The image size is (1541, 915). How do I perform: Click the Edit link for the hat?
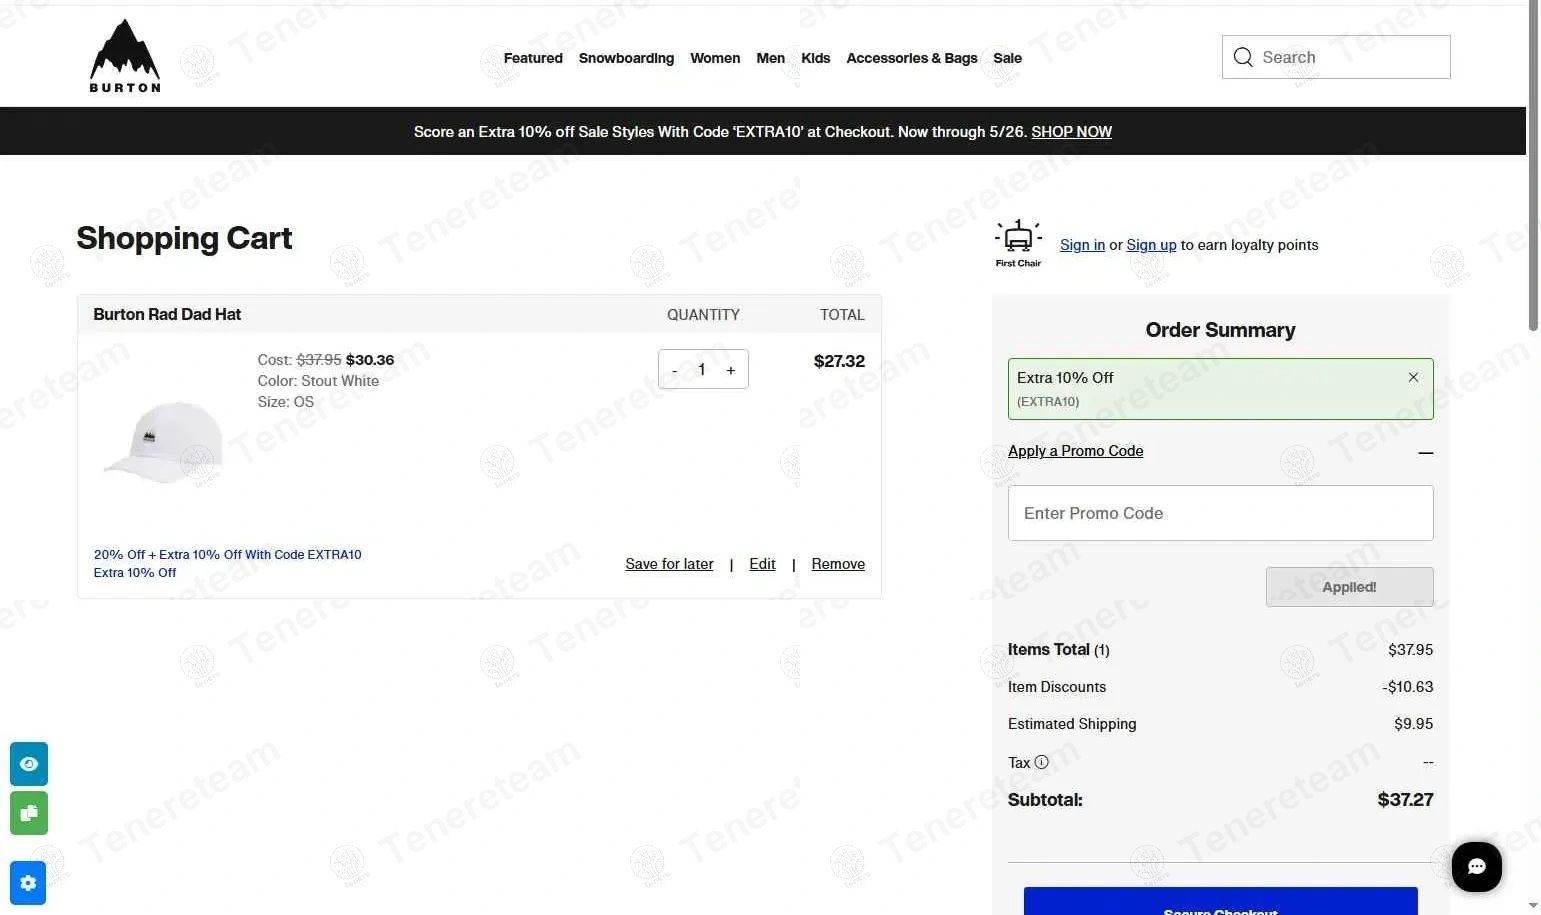762,564
